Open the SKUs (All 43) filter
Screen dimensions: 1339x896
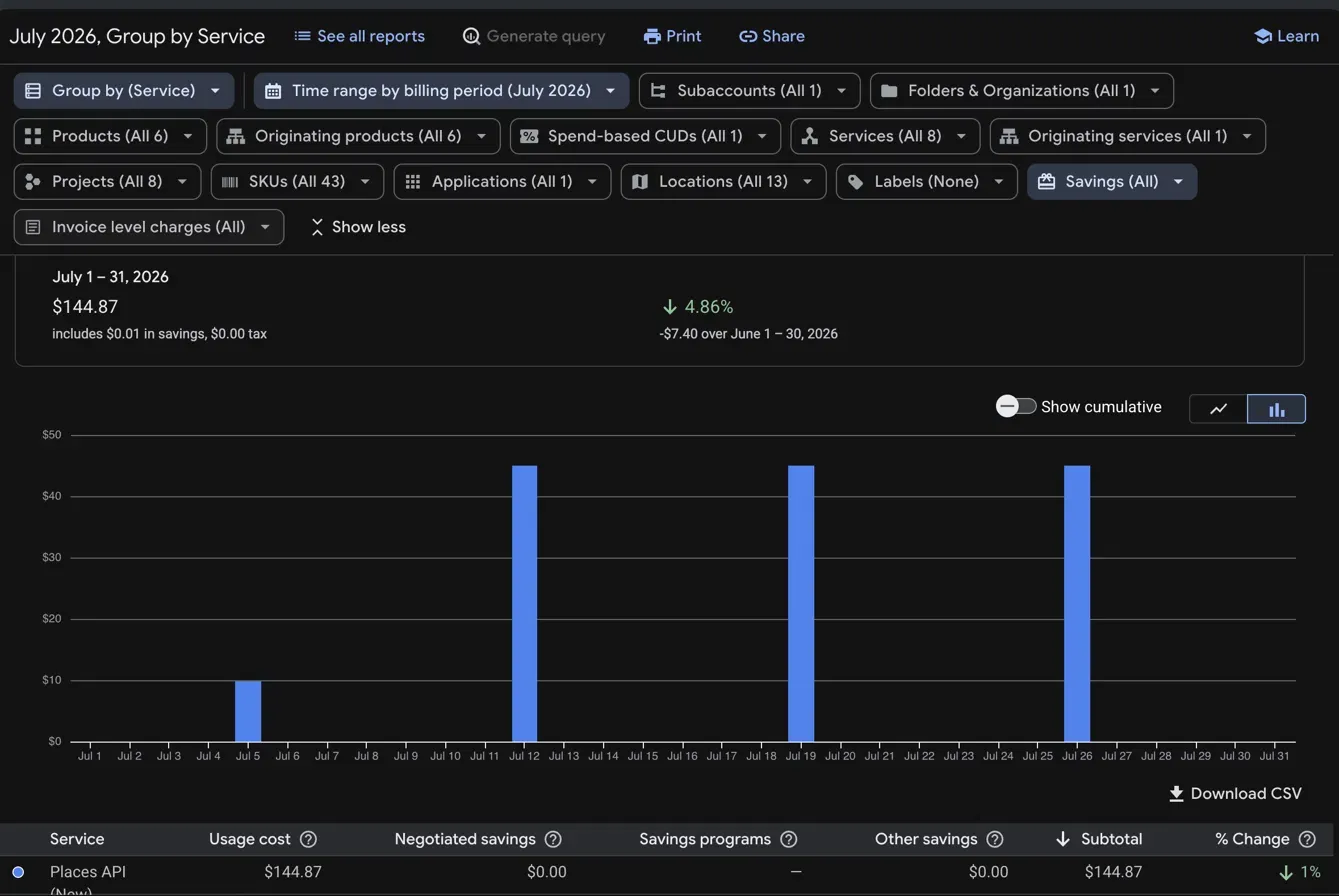[x=297, y=182]
